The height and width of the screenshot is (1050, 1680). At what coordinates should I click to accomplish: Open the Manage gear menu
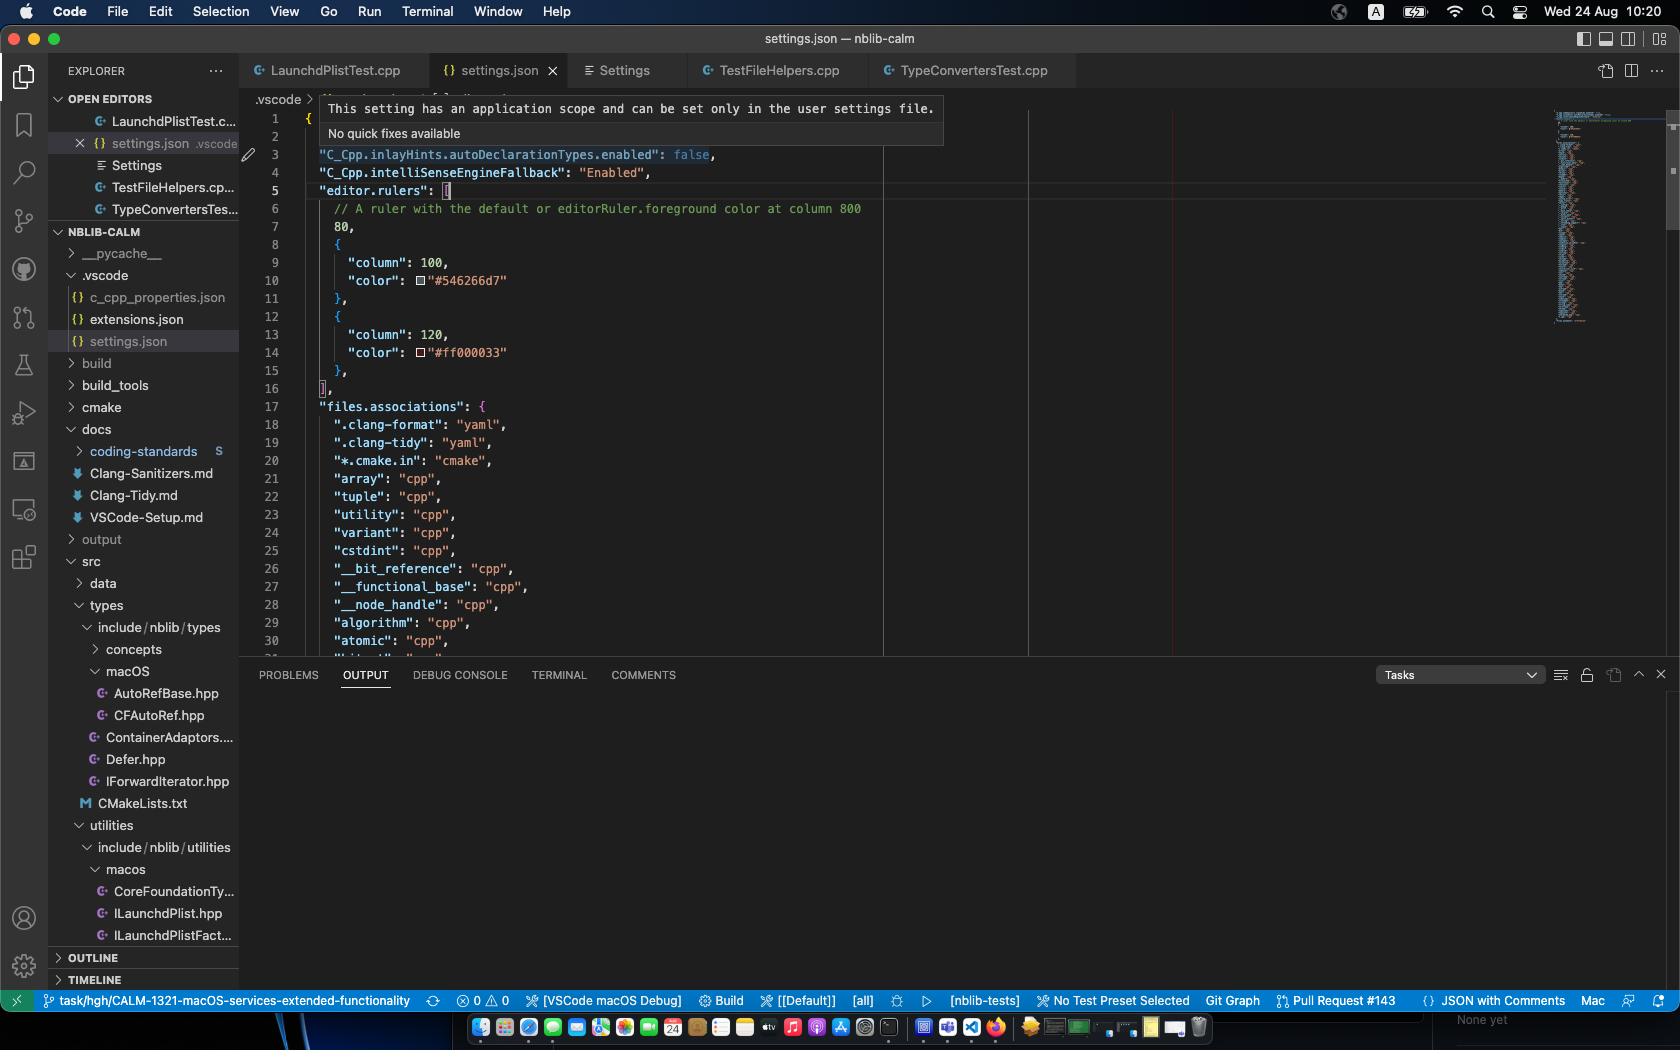pos(24,966)
